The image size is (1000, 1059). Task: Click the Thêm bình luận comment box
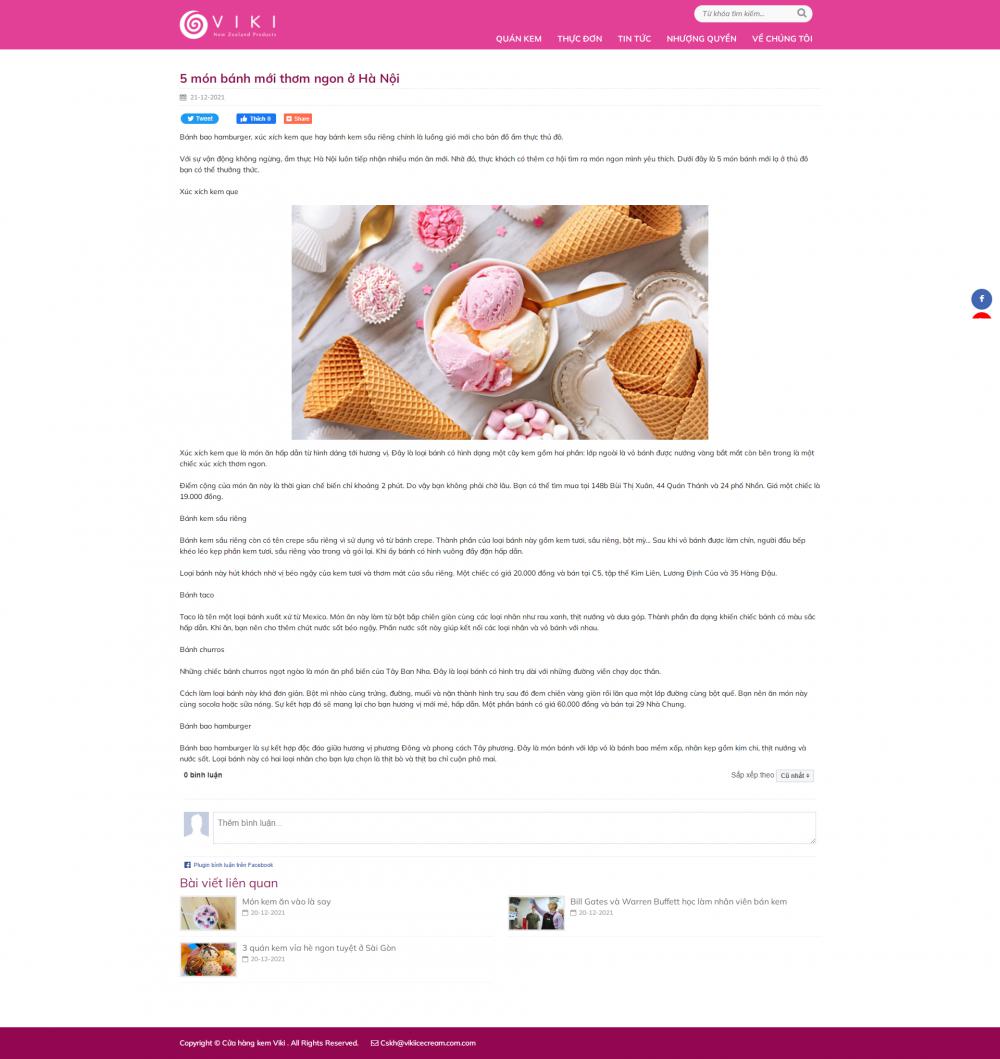coord(514,827)
